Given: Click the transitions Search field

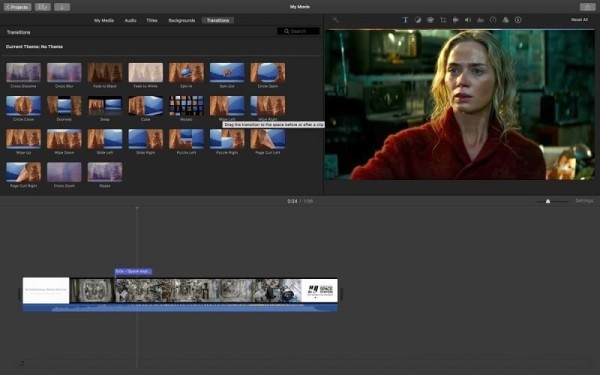Looking at the screenshot, I should [298, 31].
